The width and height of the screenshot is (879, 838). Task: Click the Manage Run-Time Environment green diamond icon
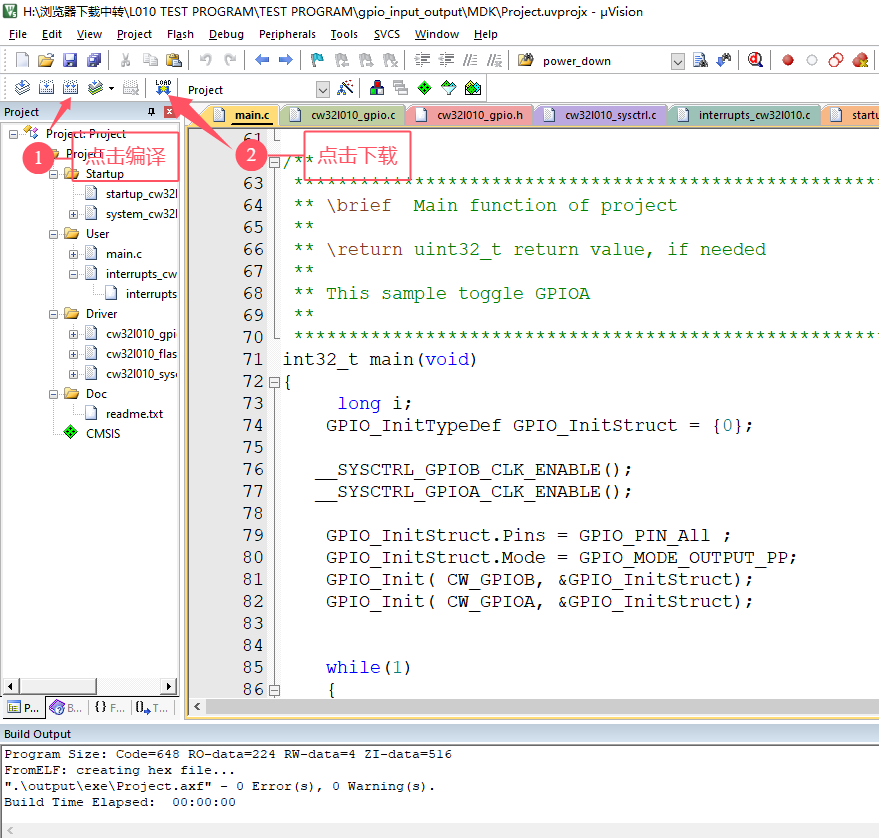(x=425, y=88)
